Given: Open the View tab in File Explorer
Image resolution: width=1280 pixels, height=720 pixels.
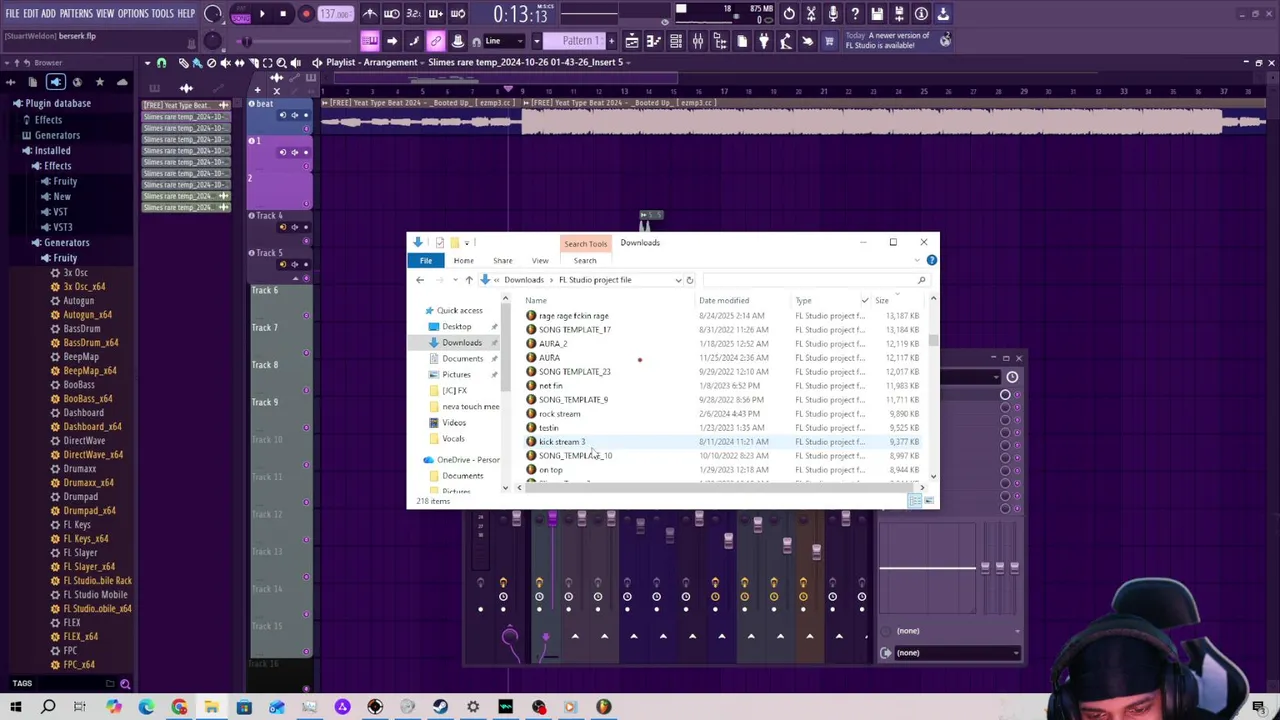Looking at the screenshot, I should point(540,261).
